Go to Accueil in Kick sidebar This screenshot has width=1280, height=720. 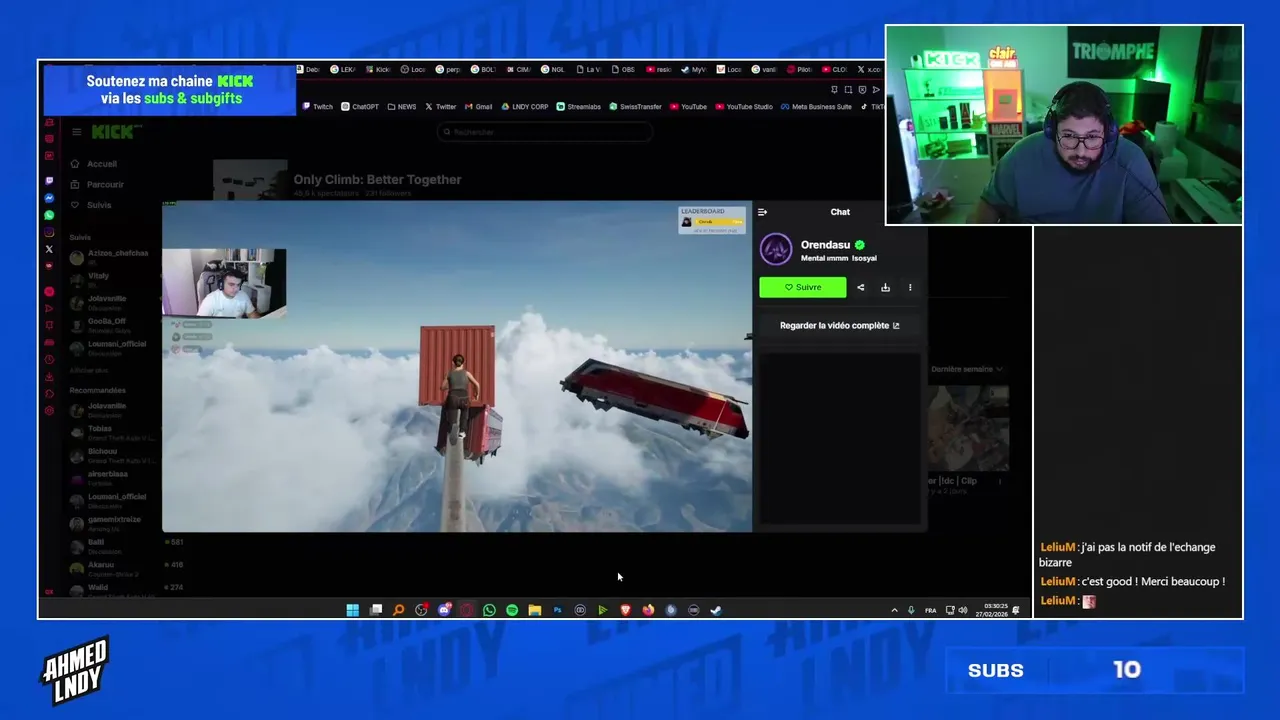(93, 164)
